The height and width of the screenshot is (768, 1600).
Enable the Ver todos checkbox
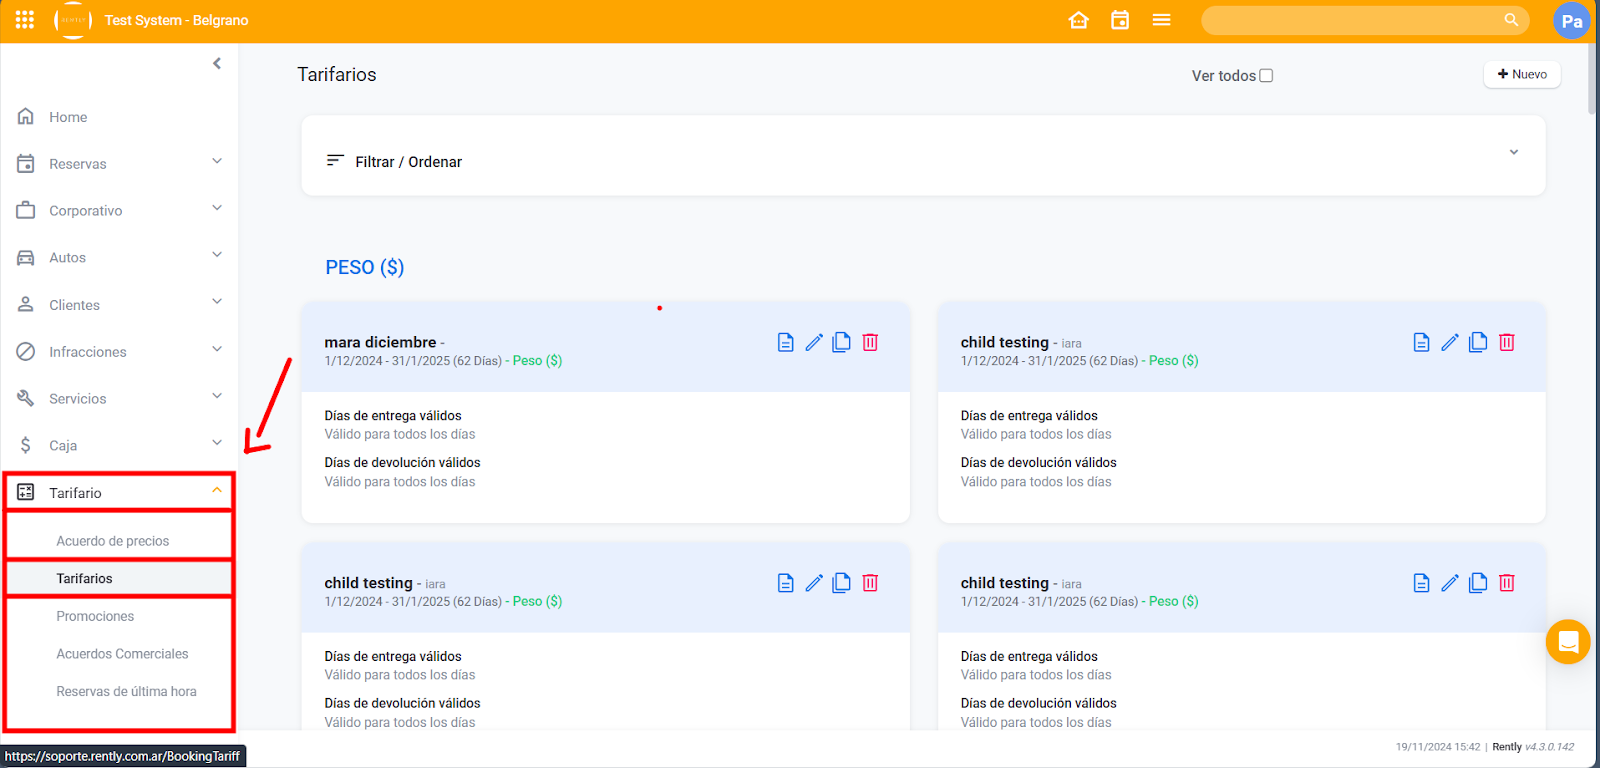pos(1266,76)
